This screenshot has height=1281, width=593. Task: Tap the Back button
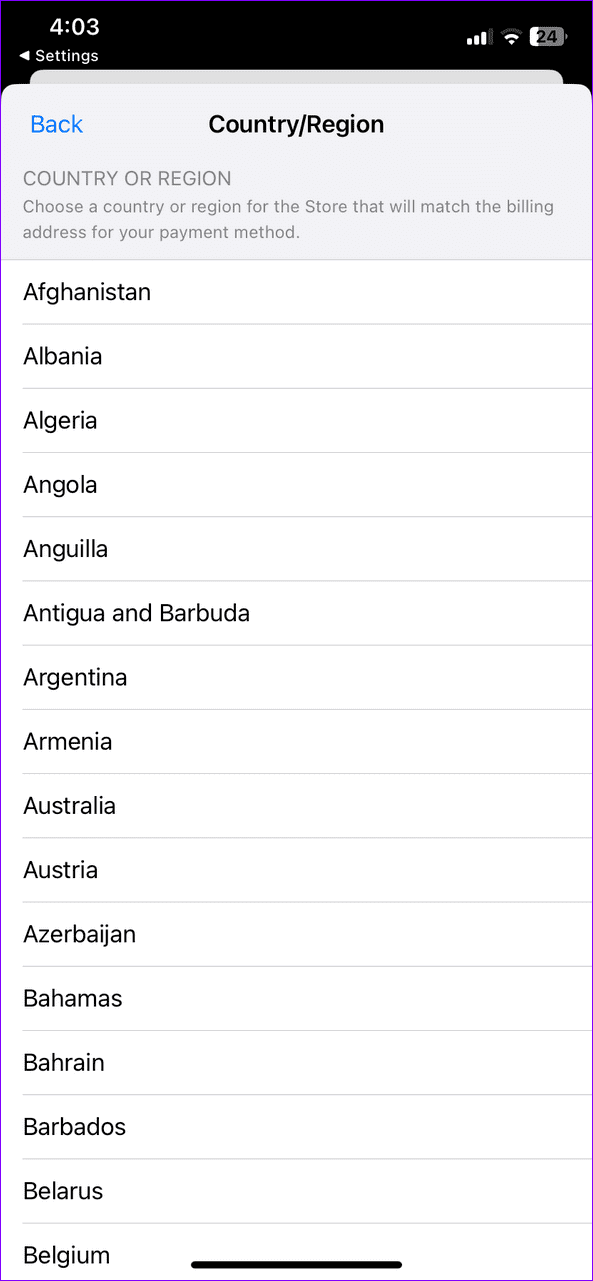(56, 124)
